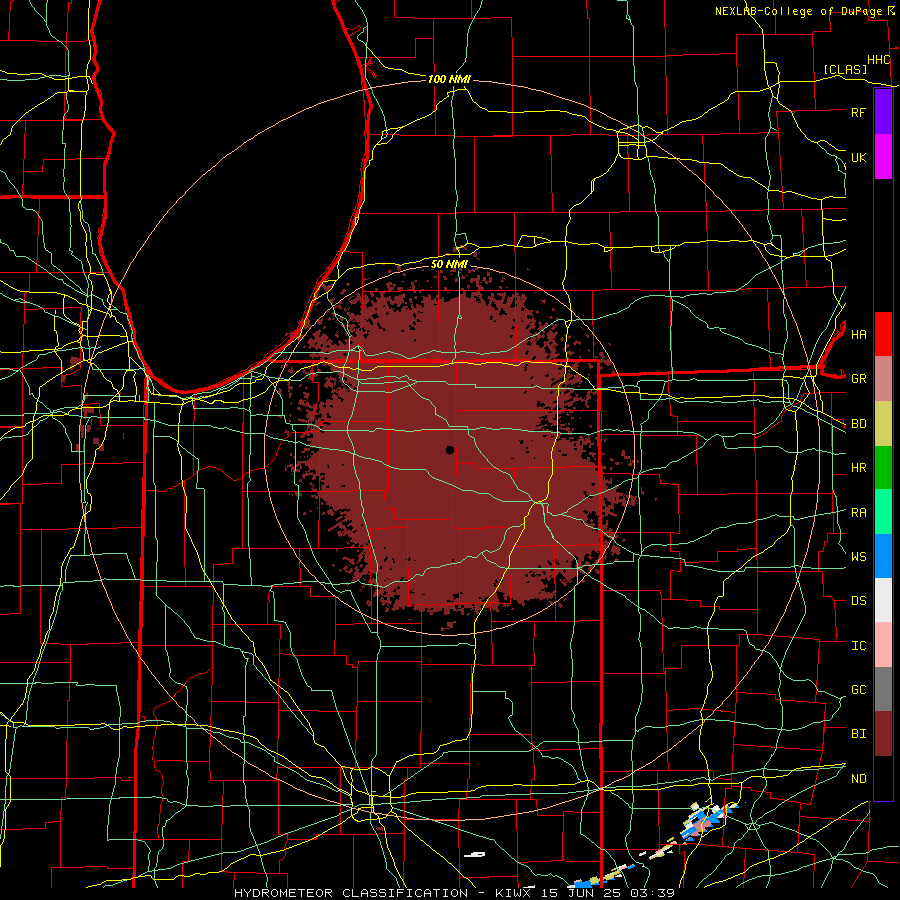
Task: Click the HR legend label
Action: tap(858, 468)
